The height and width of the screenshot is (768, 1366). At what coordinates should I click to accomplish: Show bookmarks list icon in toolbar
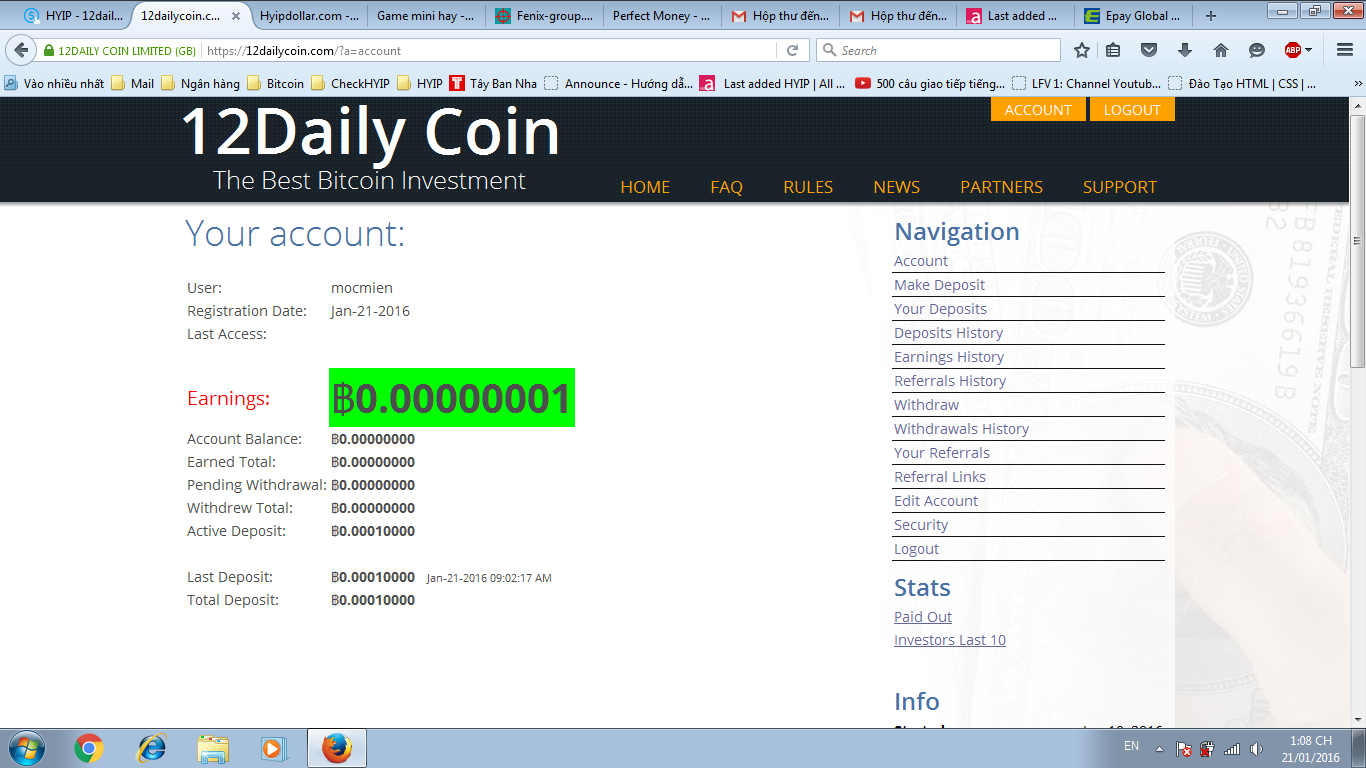point(1113,50)
